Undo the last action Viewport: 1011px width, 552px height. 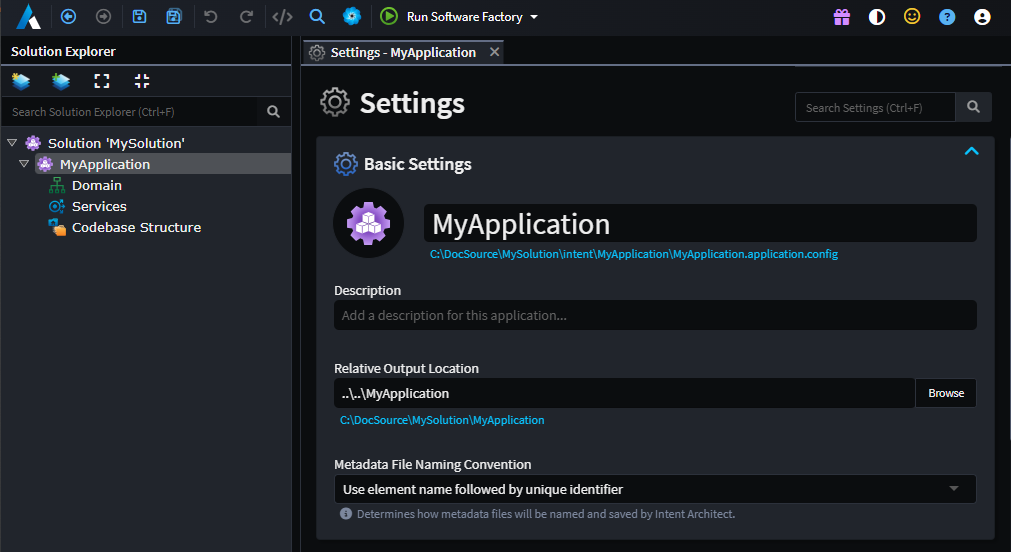pyautogui.click(x=211, y=17)
